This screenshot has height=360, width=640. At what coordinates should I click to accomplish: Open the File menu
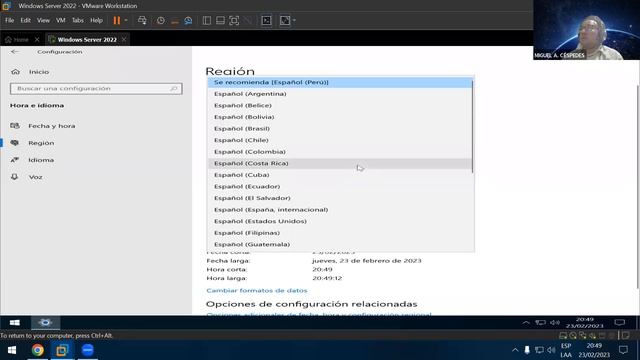[9, 20]
